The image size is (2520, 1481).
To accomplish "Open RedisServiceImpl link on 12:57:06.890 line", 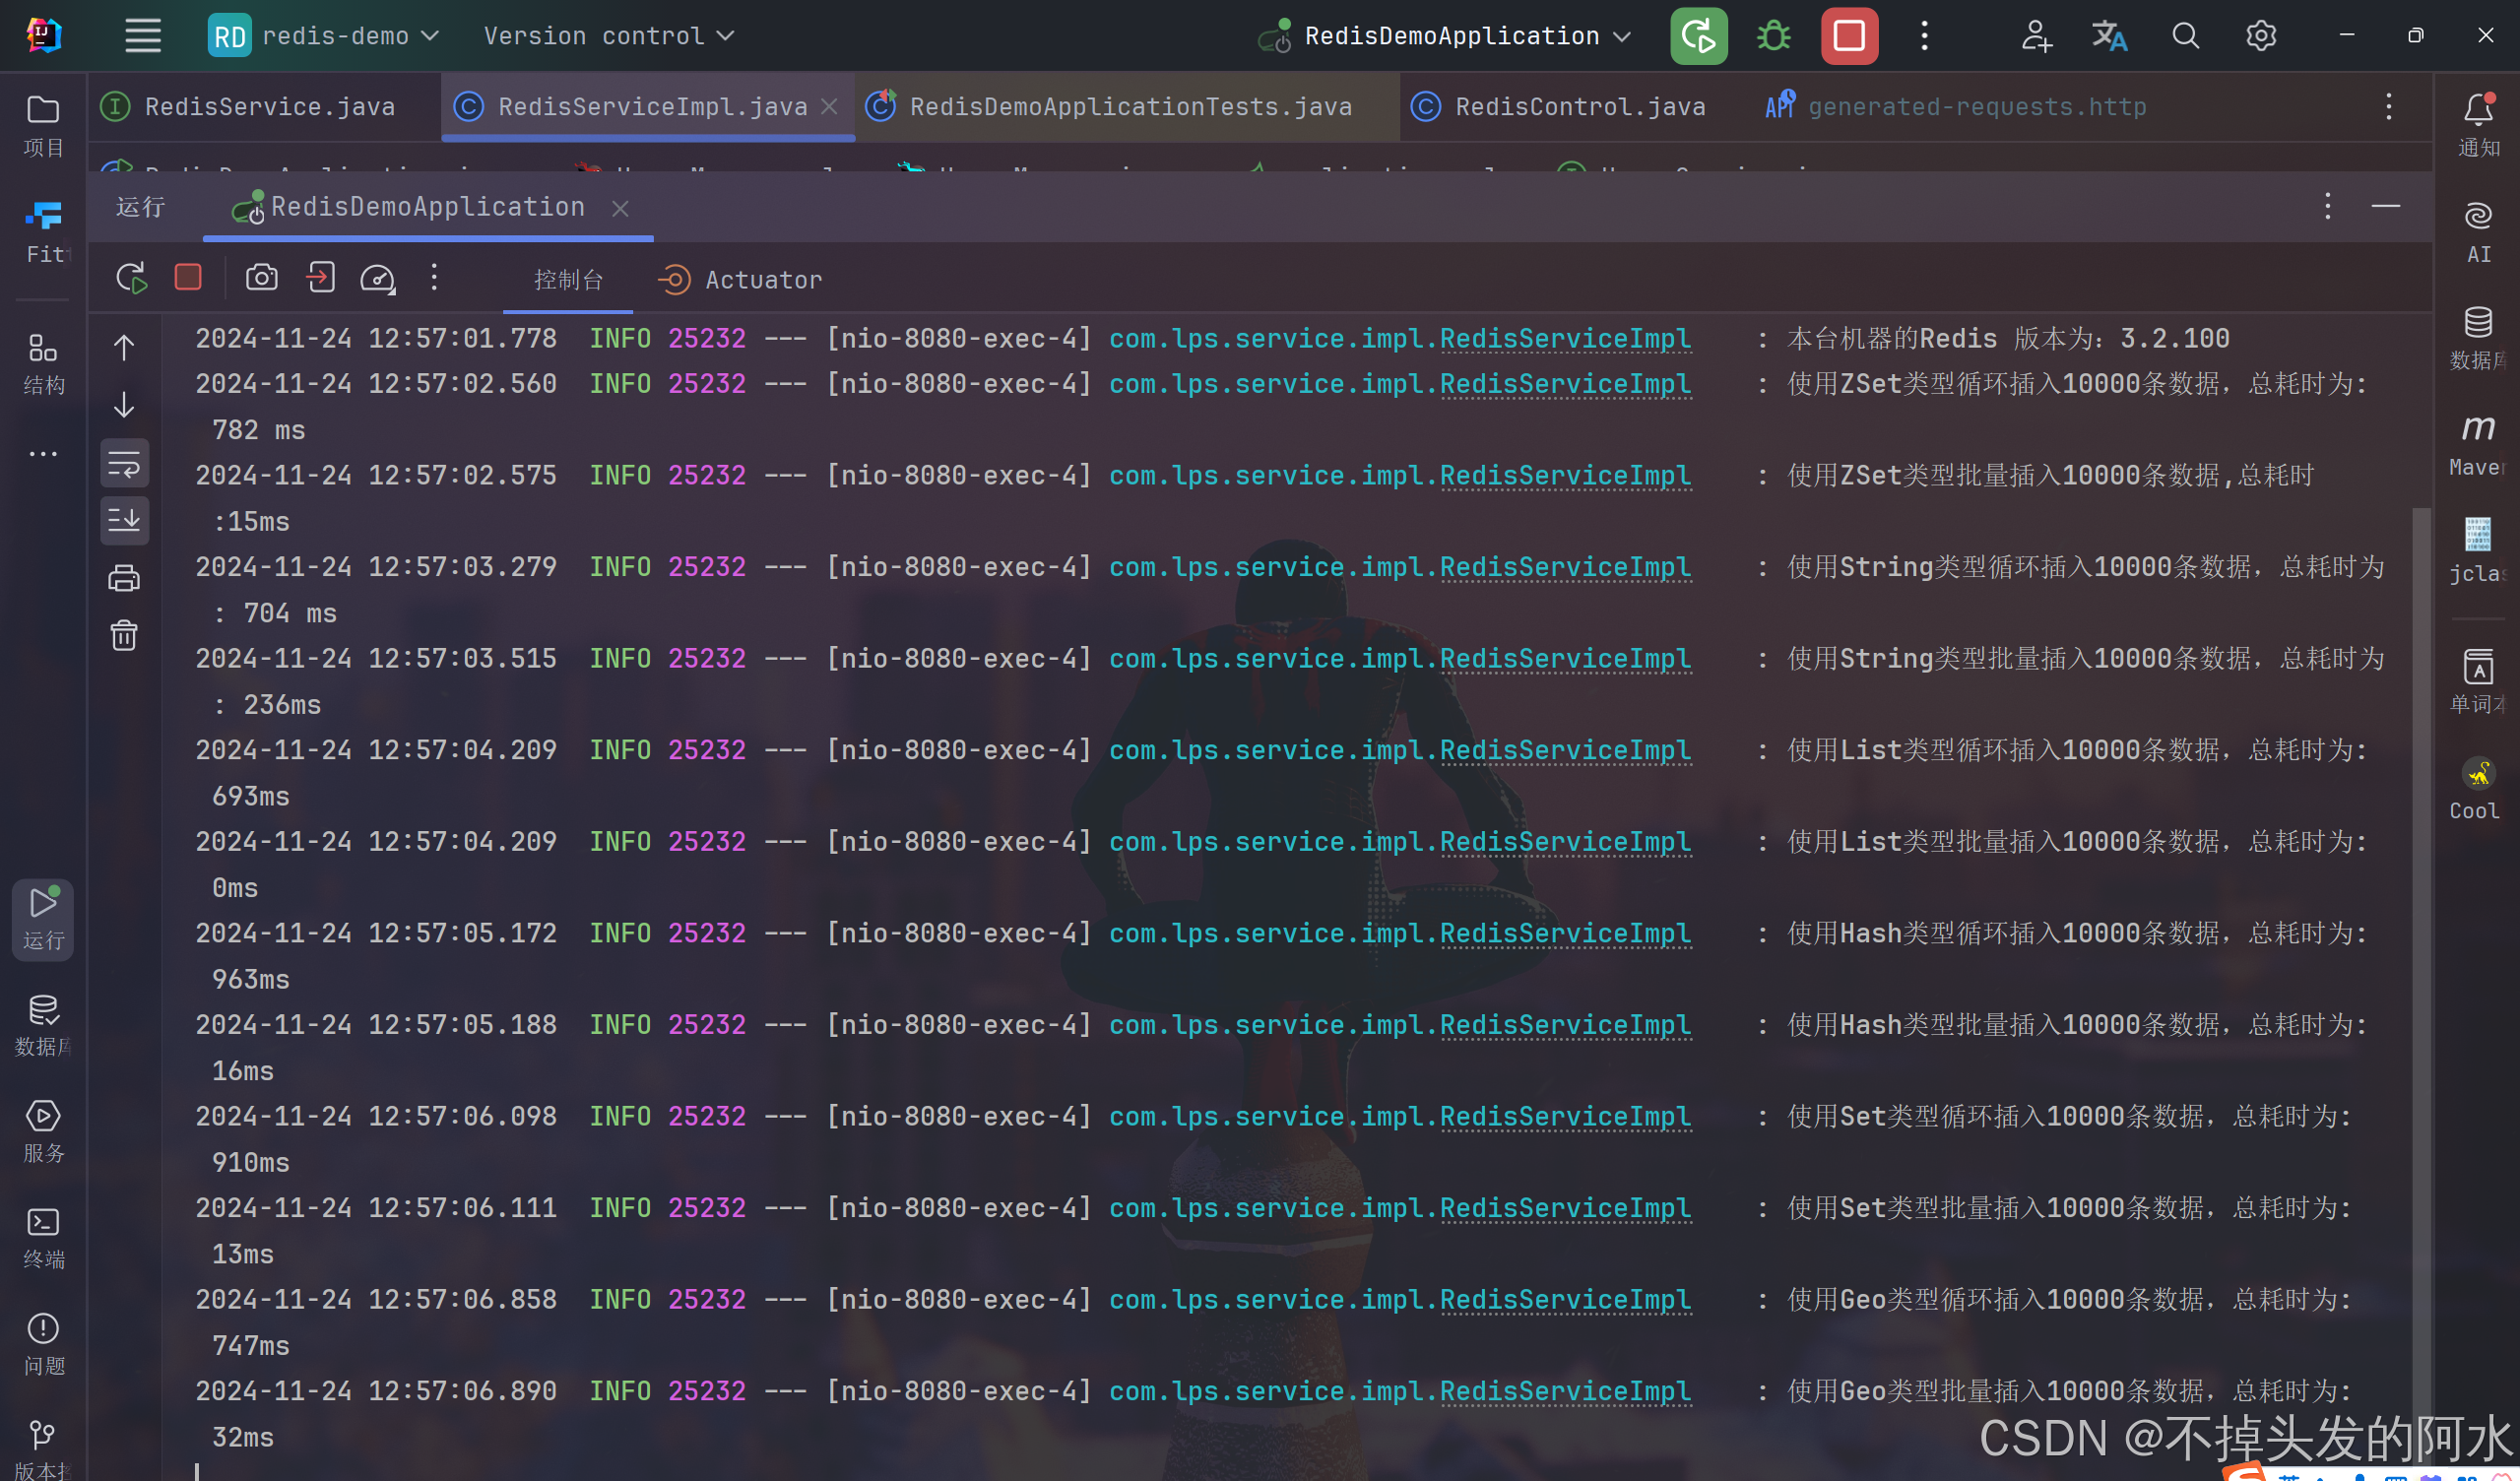I will (x=1565, y=1391).
